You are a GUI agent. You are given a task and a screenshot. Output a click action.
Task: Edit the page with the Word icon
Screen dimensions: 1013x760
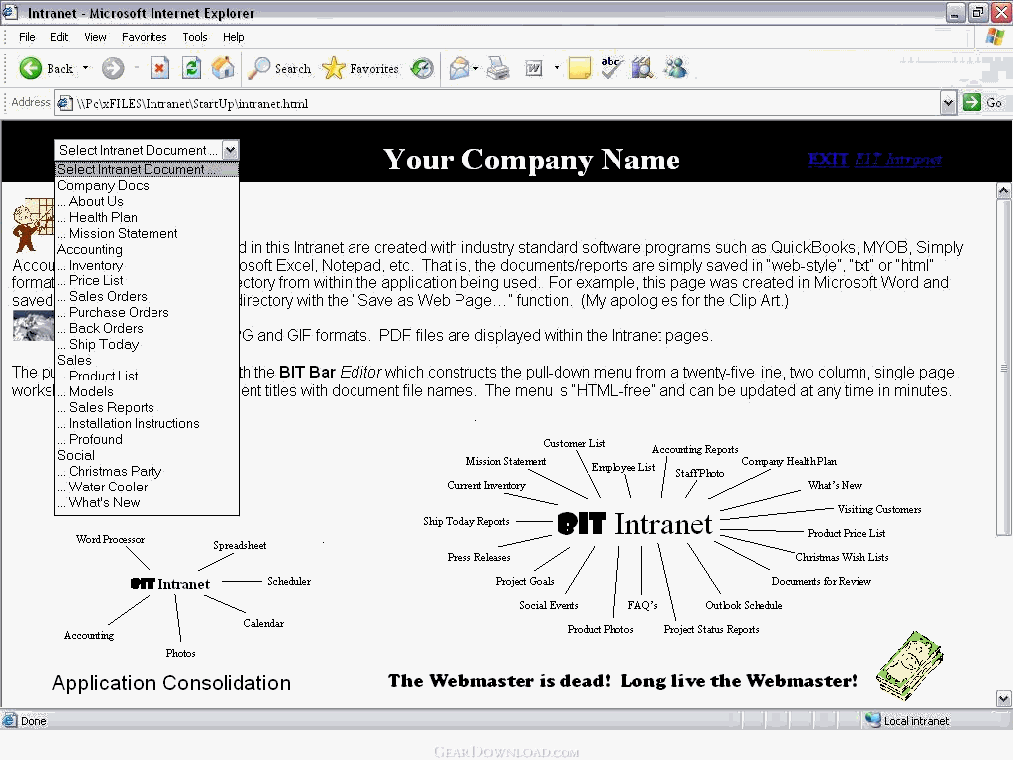tap(534, 68)
